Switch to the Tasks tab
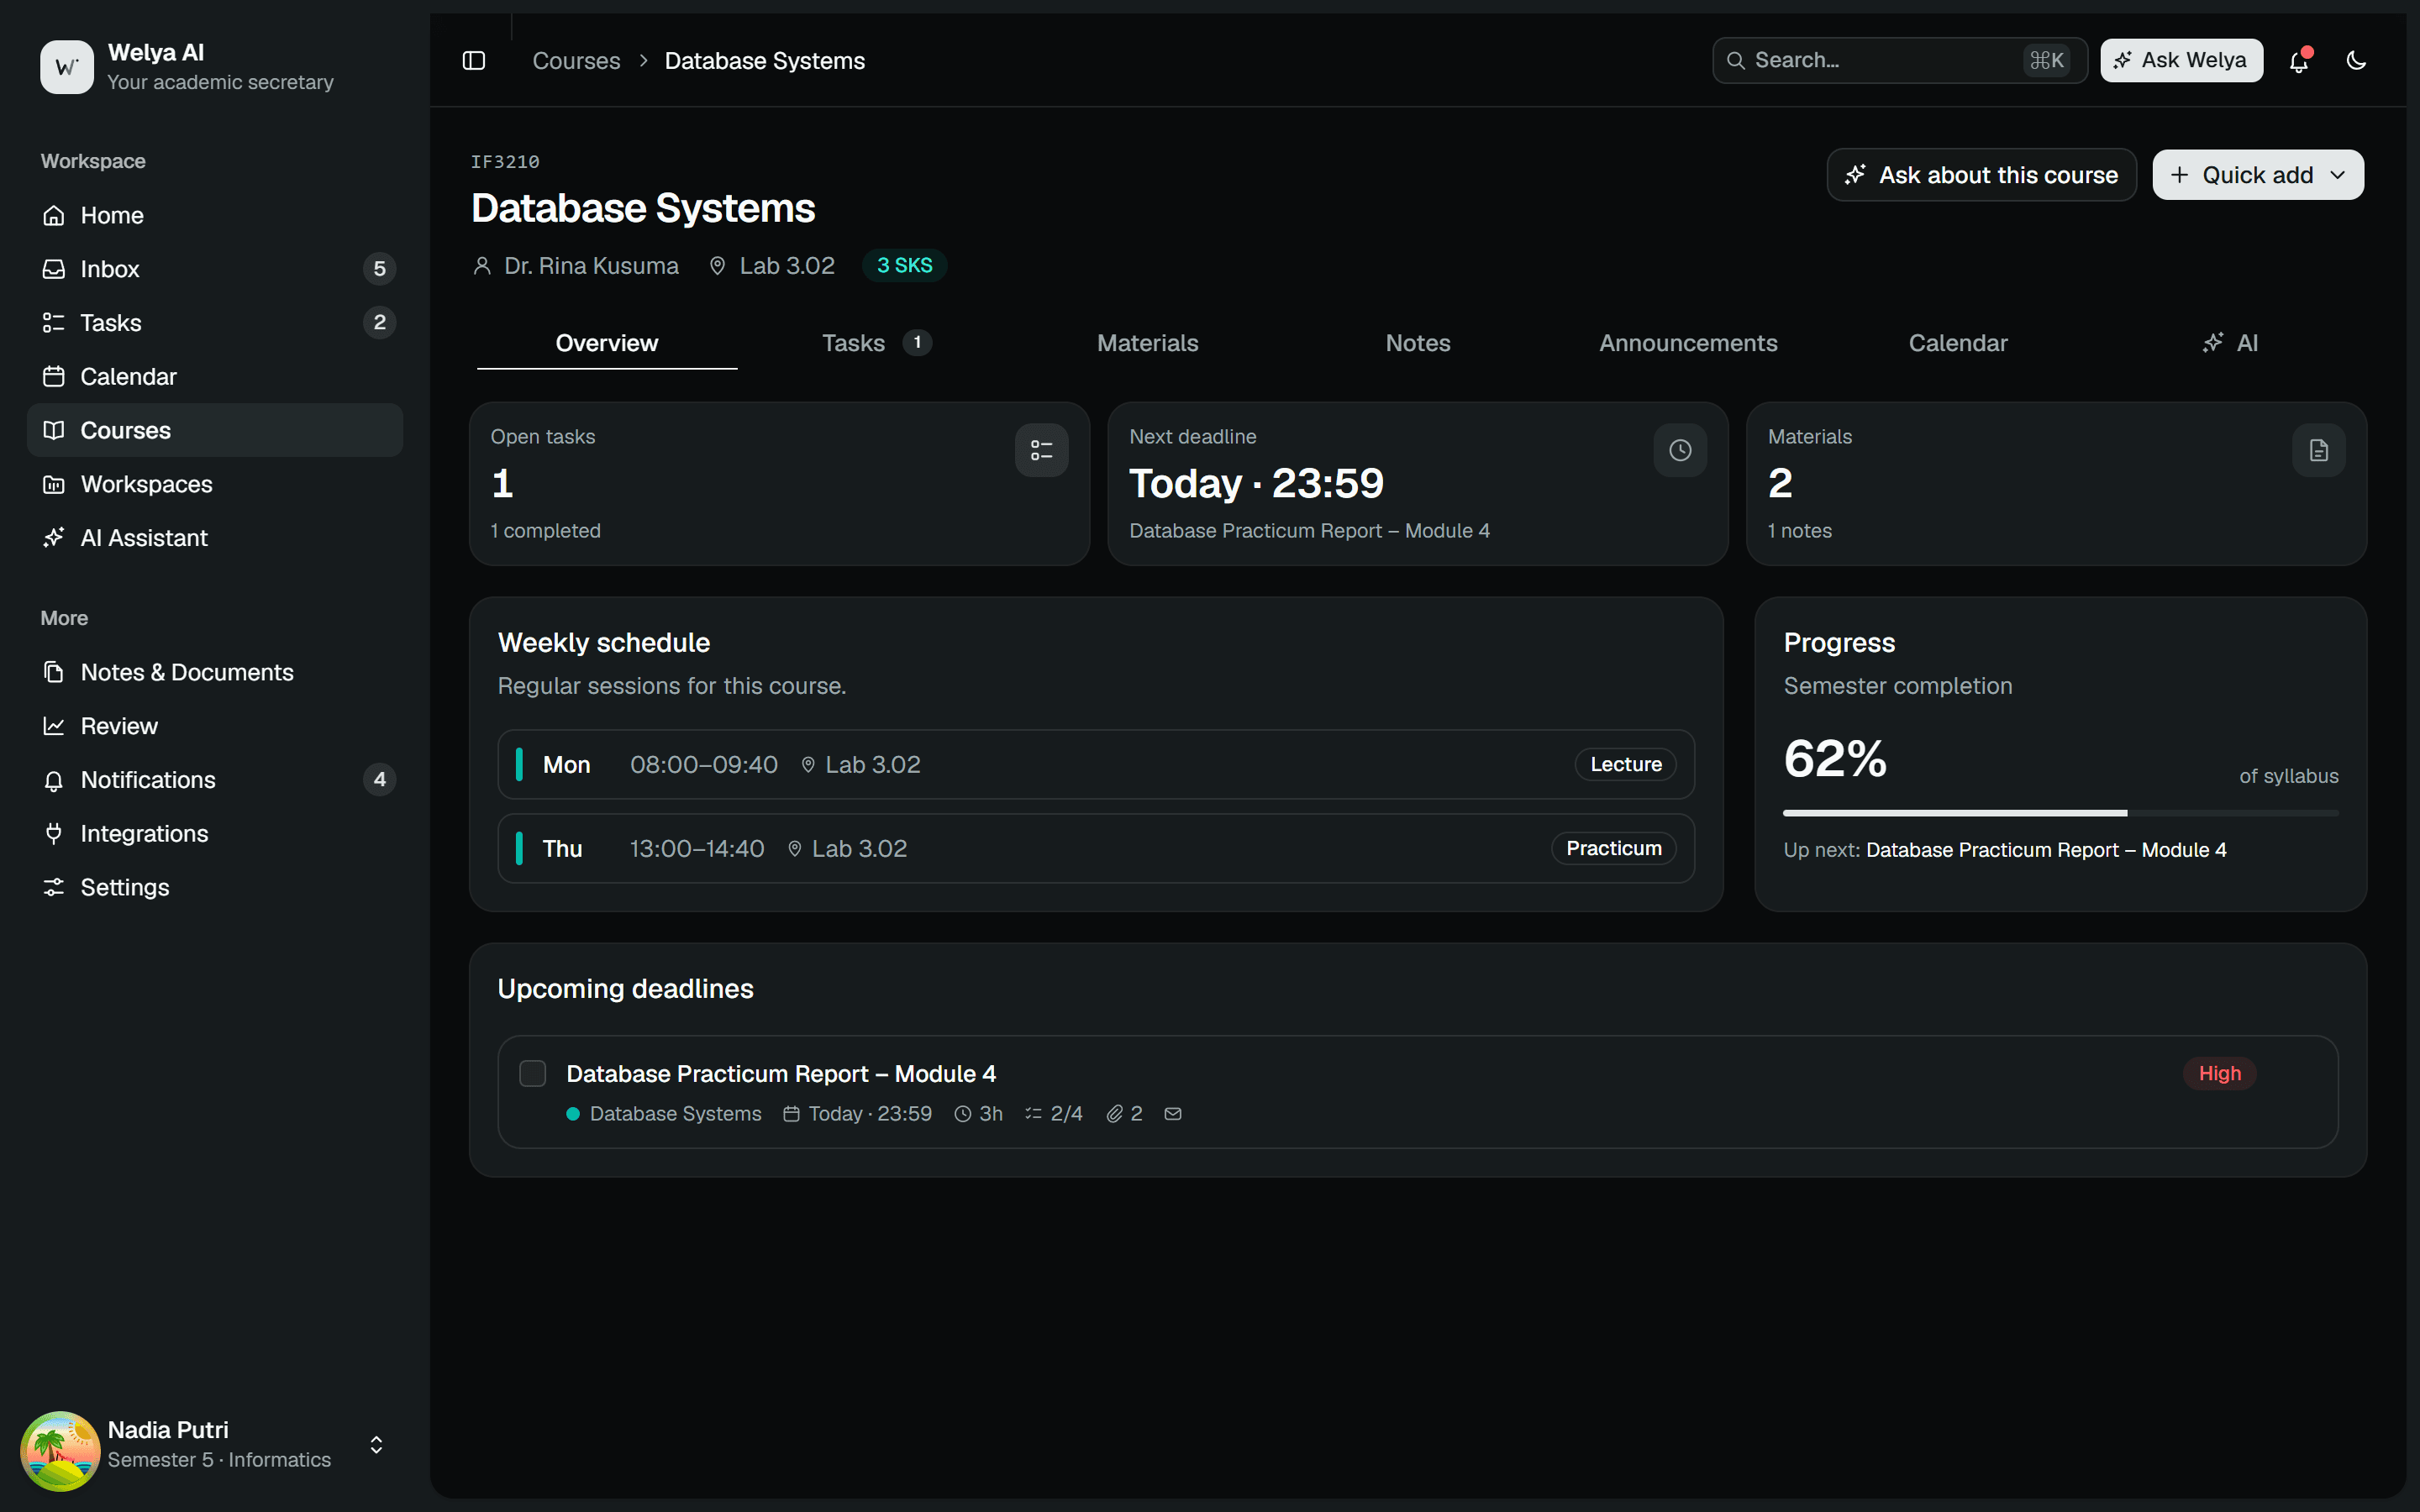Screen dimensions: 2420x1512 click(x=877, y=343)
